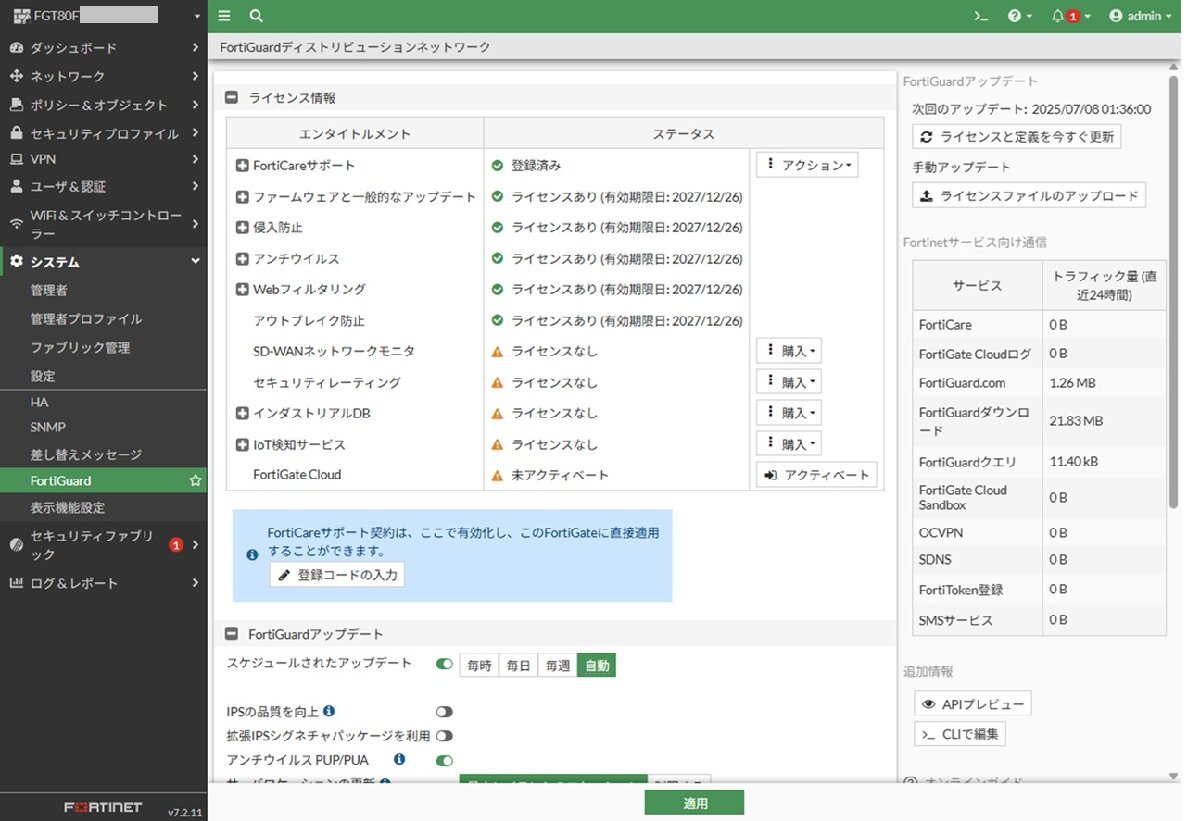
Task: Click the 適用 apply button
Action: tap(694, 803)
